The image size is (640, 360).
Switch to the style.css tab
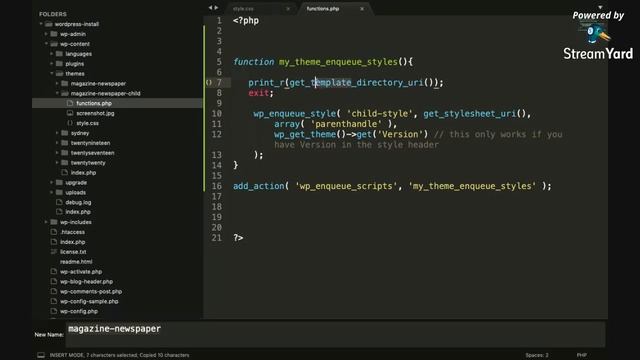[x=243, y=9]
